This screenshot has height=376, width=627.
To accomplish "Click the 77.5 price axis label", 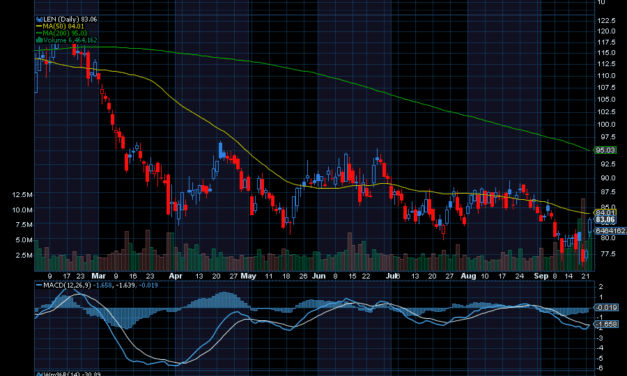I will pos(607,254).
